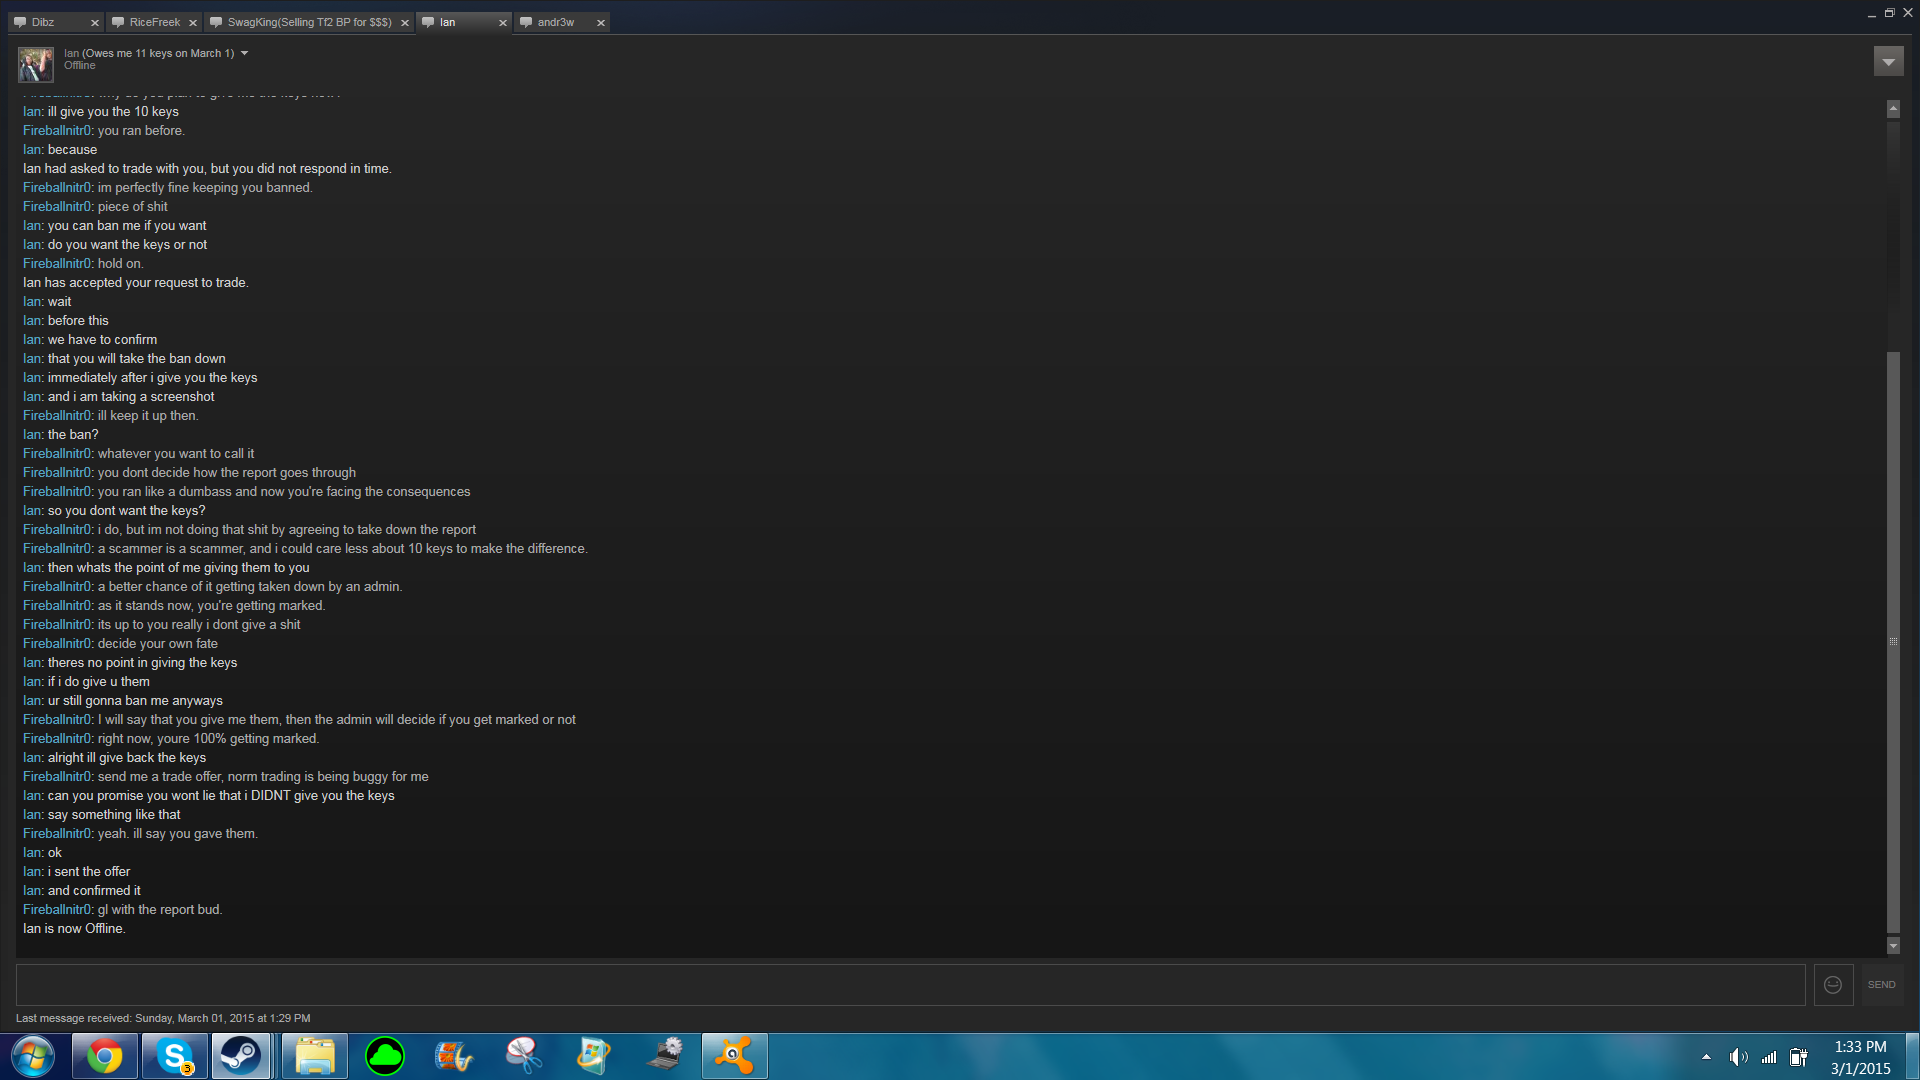
Task: Open Skype from the taskbar
Action: coord(175,1056)
